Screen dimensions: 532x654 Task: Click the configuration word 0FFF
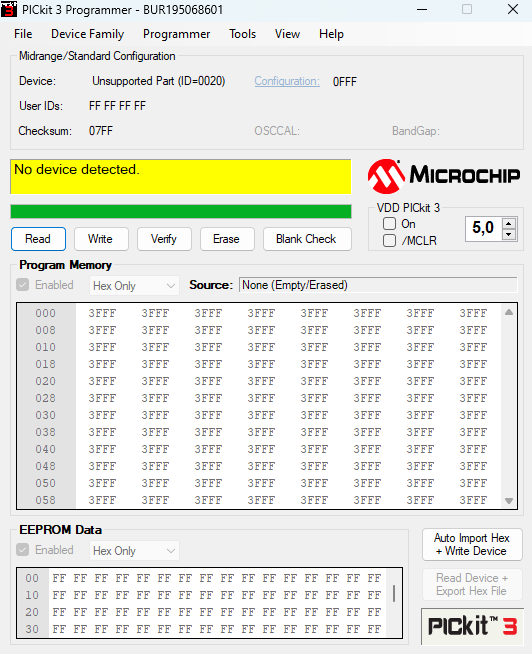pyautogui.click(x=345, y=82)
